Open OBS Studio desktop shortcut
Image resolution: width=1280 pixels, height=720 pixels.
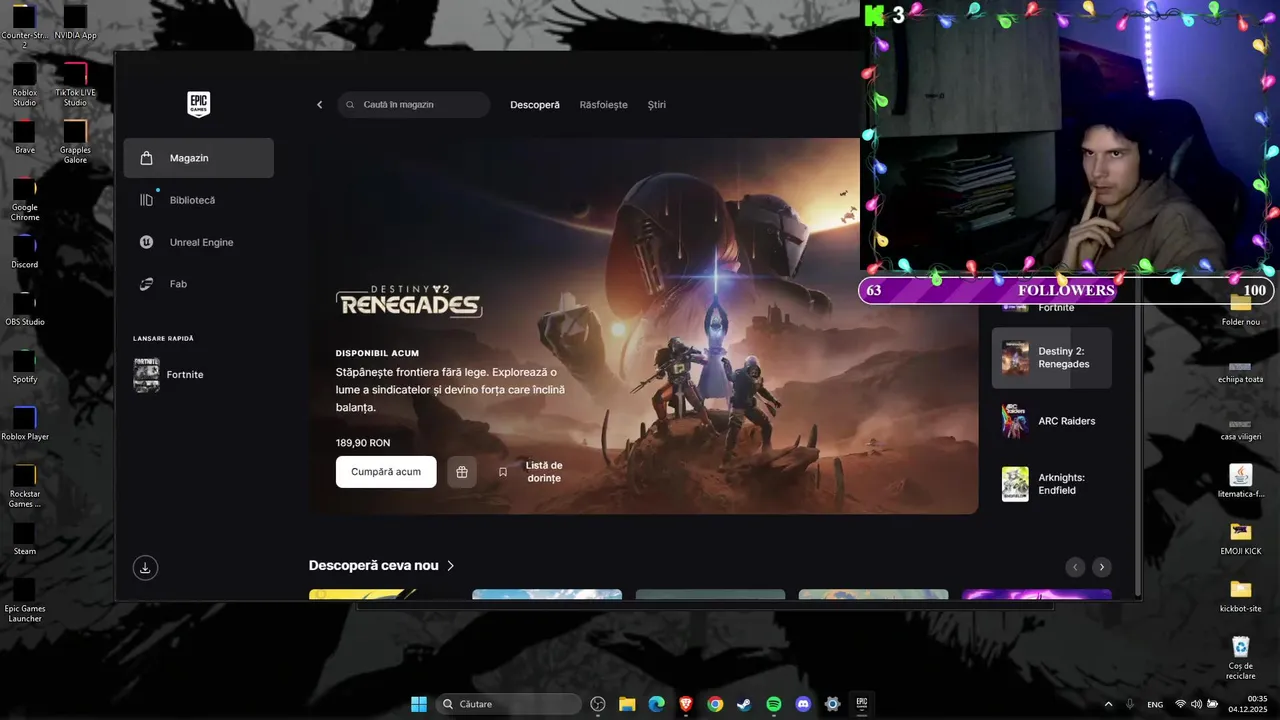24,310
